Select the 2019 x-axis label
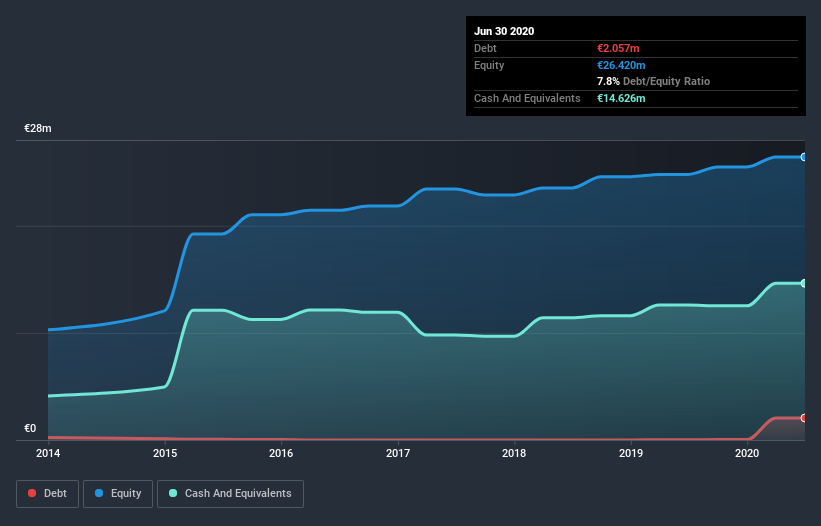This screenshot has height=526, width=821. pyautogui.click(x=631, y=453)
